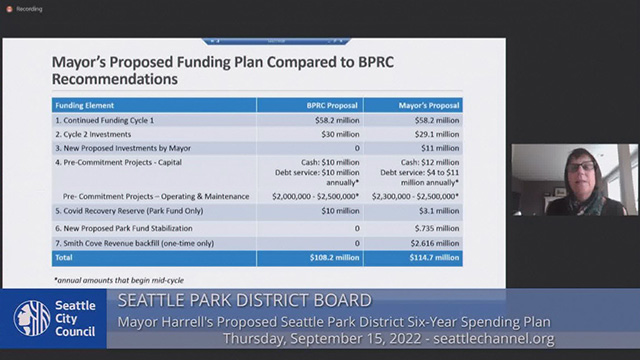
Task: Click the Recording label text
Action: (29, 9)
